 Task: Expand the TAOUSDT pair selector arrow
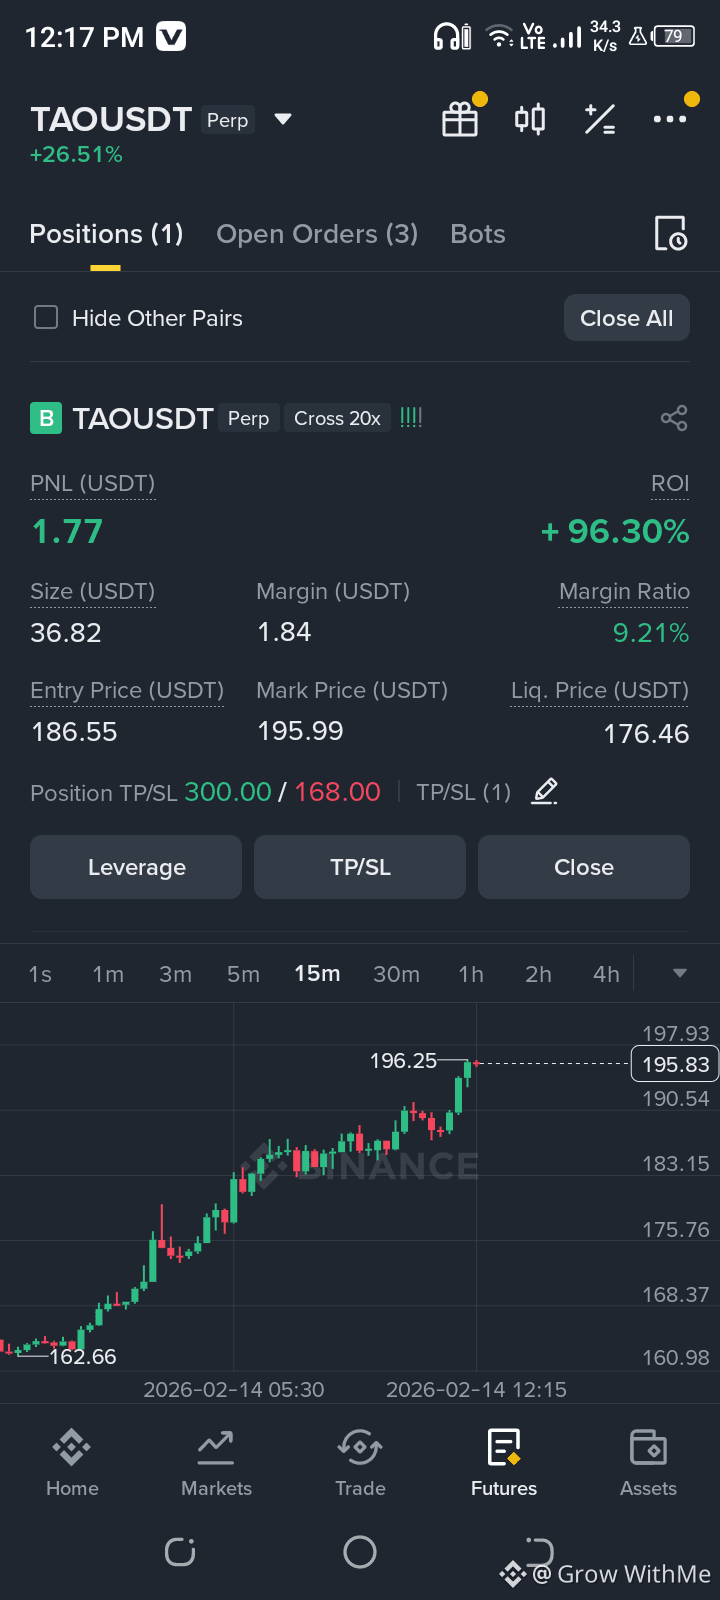click(283, 119)
